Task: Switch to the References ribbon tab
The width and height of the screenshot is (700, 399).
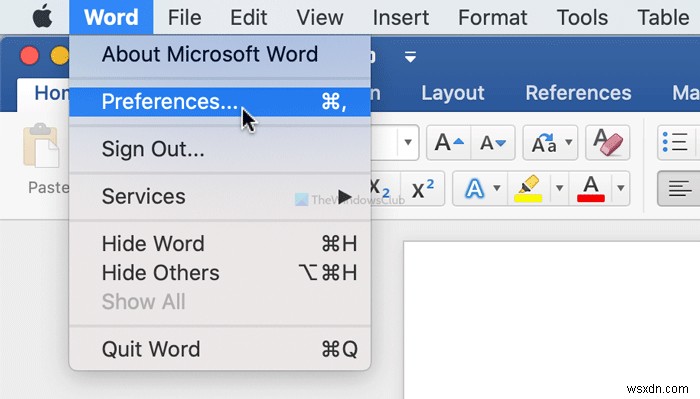Action: (578, 93)
